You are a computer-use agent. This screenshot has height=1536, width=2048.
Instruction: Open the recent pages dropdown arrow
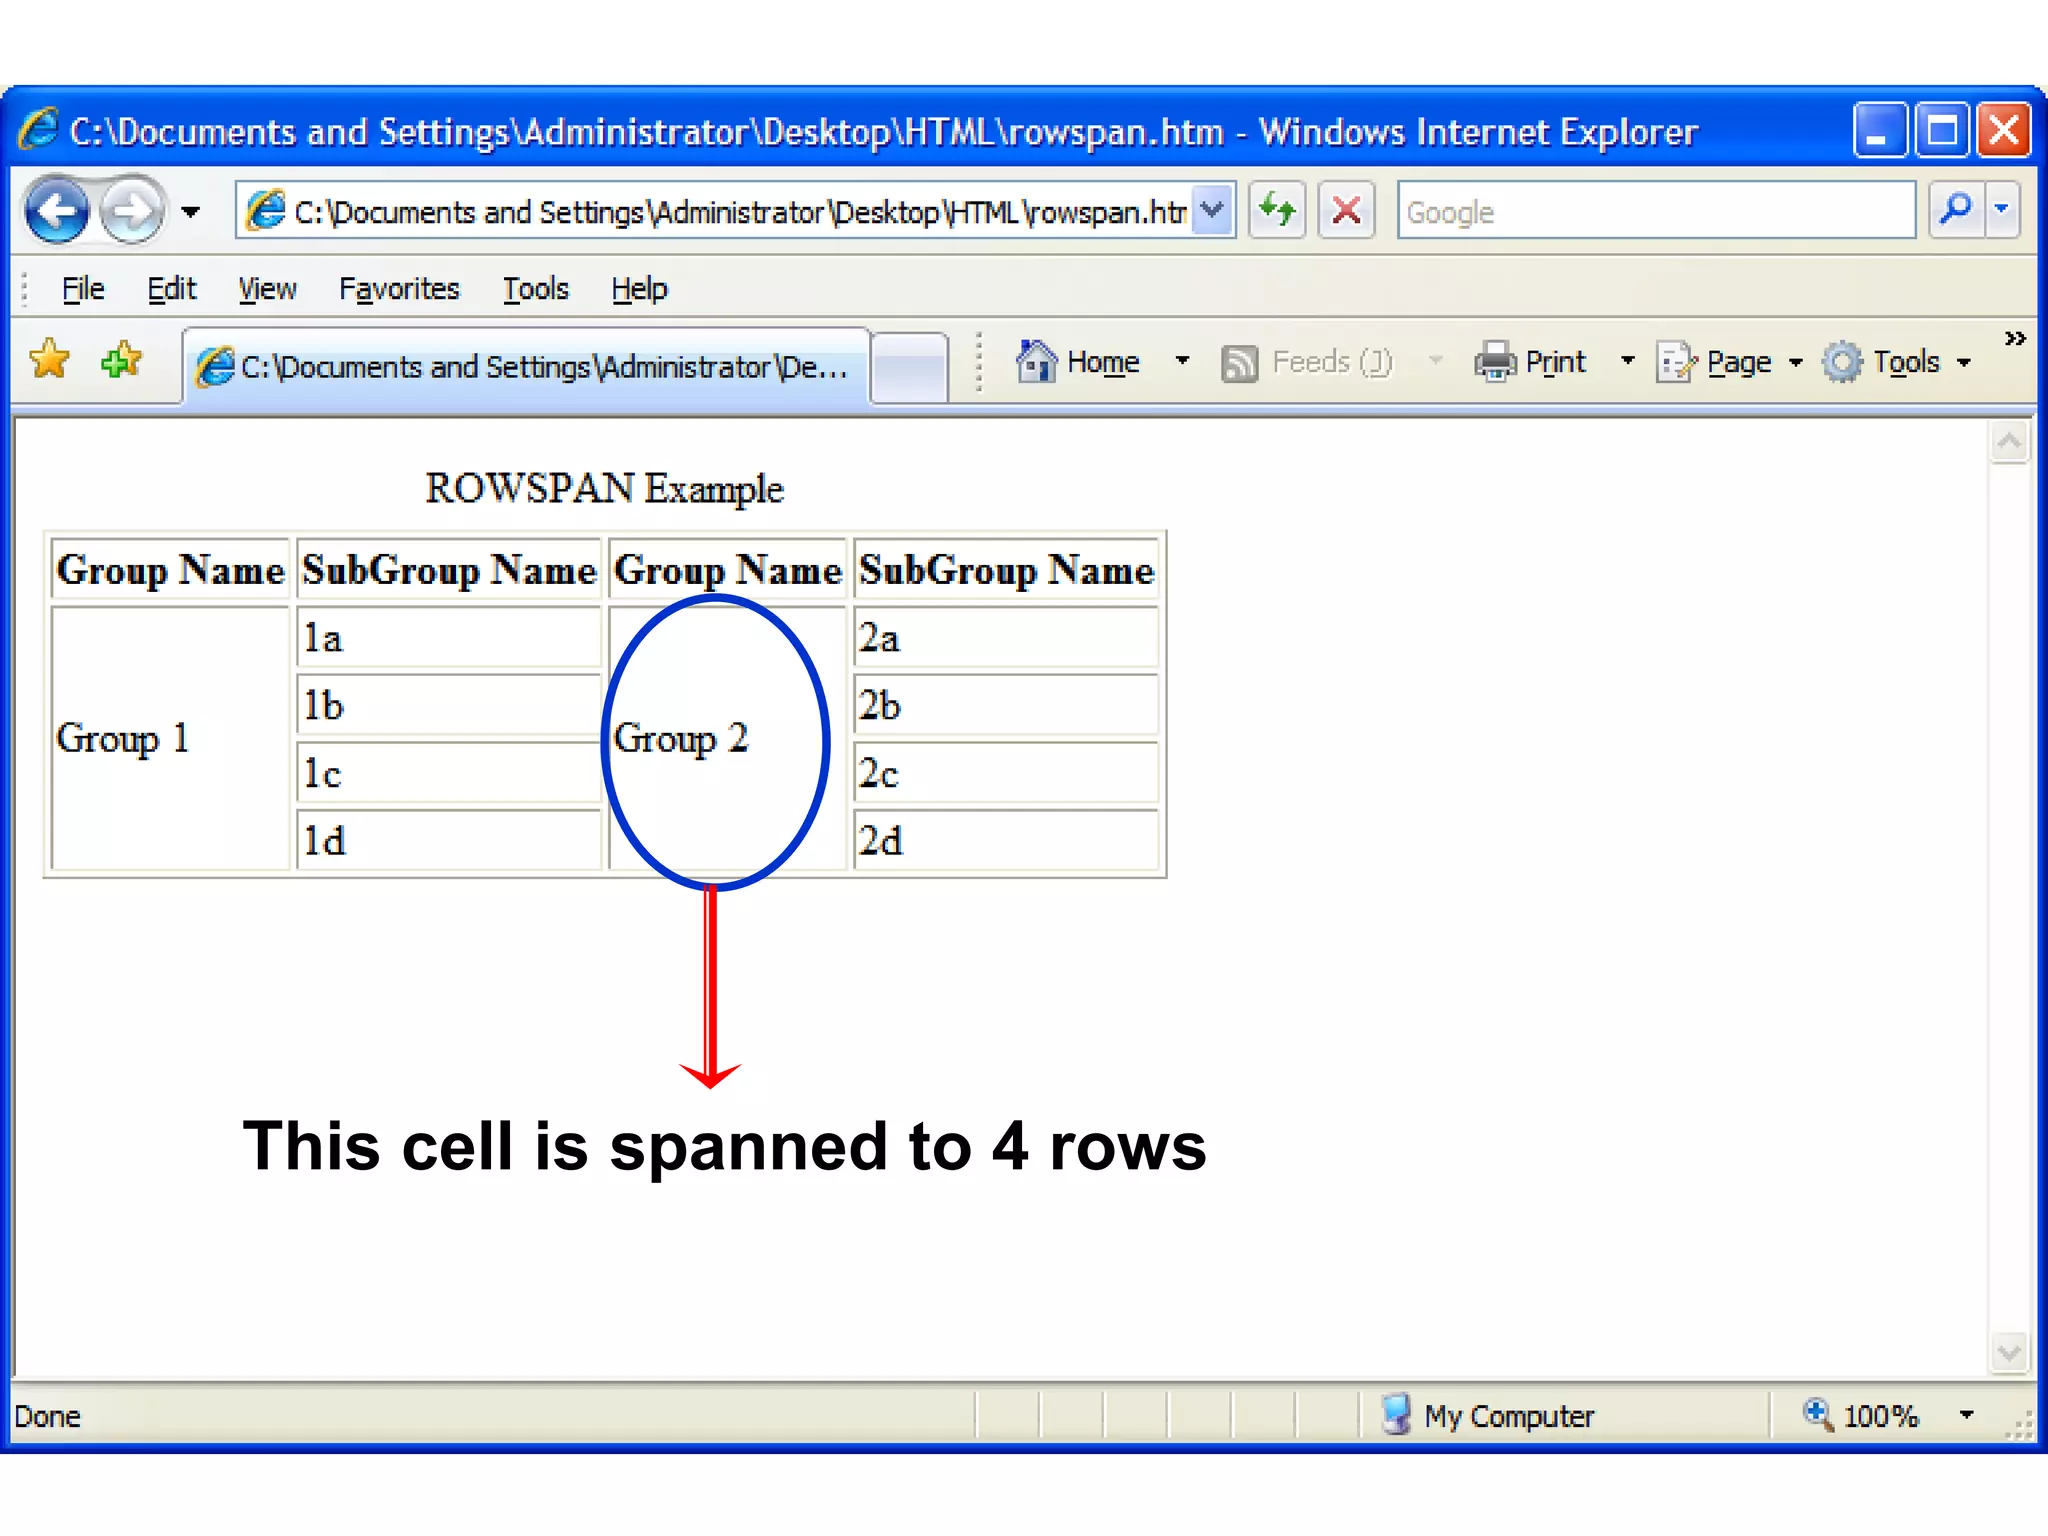click(x=190, y=211)
